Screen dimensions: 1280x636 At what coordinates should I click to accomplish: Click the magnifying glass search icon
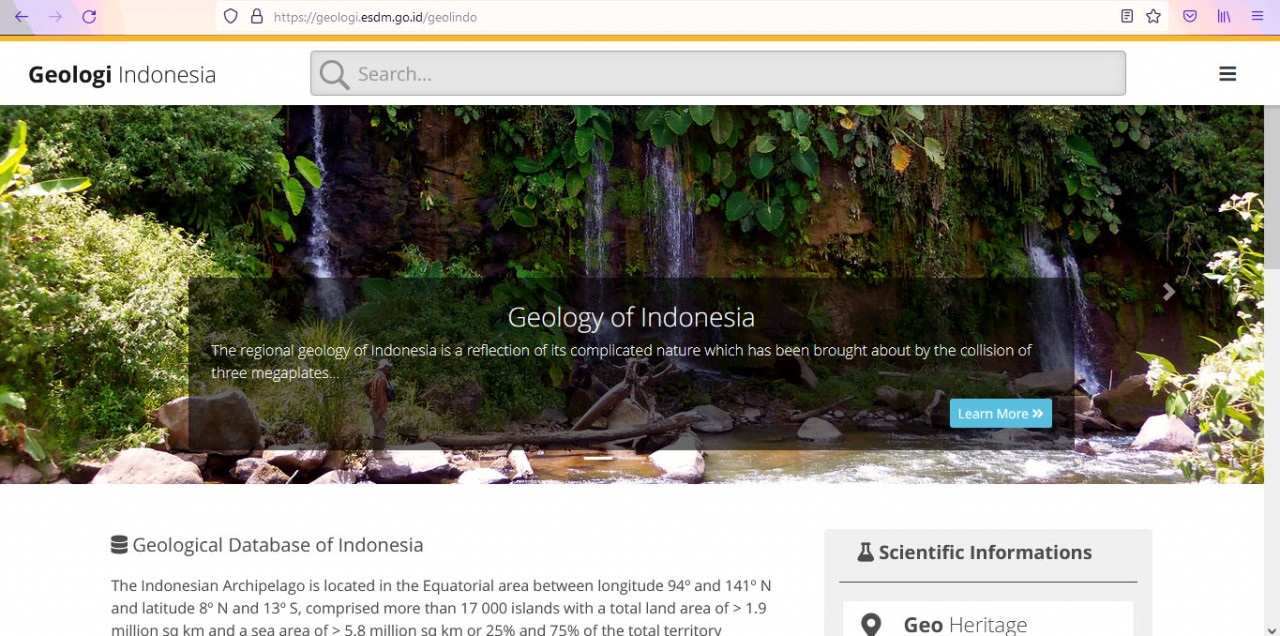pos(334,74)
